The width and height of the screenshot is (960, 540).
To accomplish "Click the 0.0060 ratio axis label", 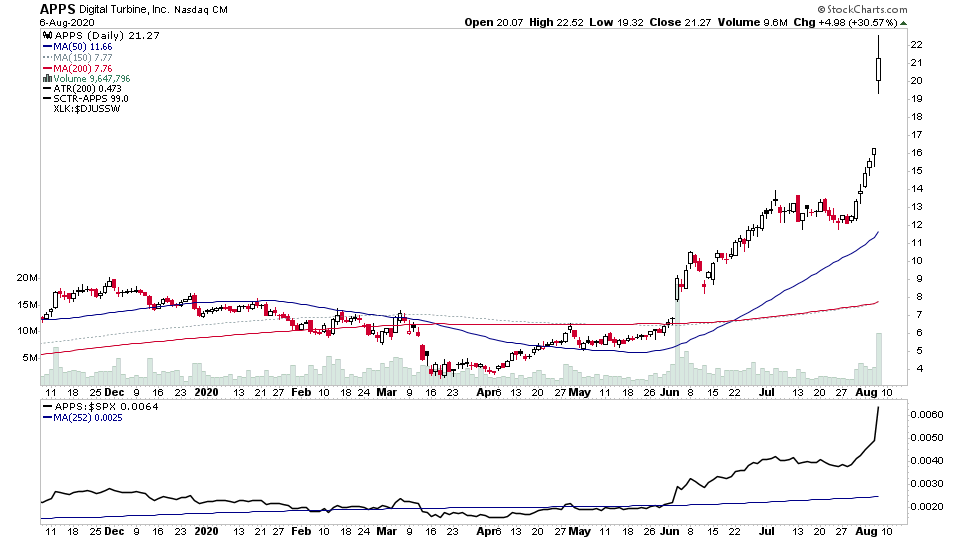I will click(927, 414).
